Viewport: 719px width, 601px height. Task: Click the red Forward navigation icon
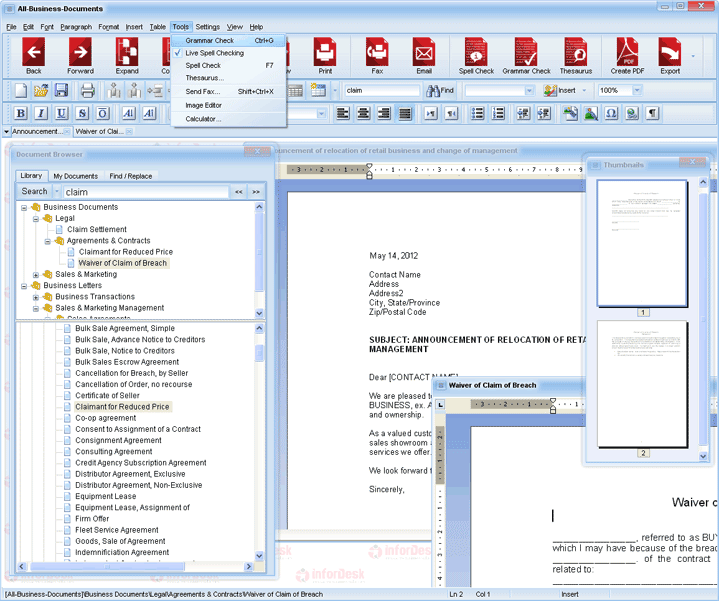pos(80,52)
